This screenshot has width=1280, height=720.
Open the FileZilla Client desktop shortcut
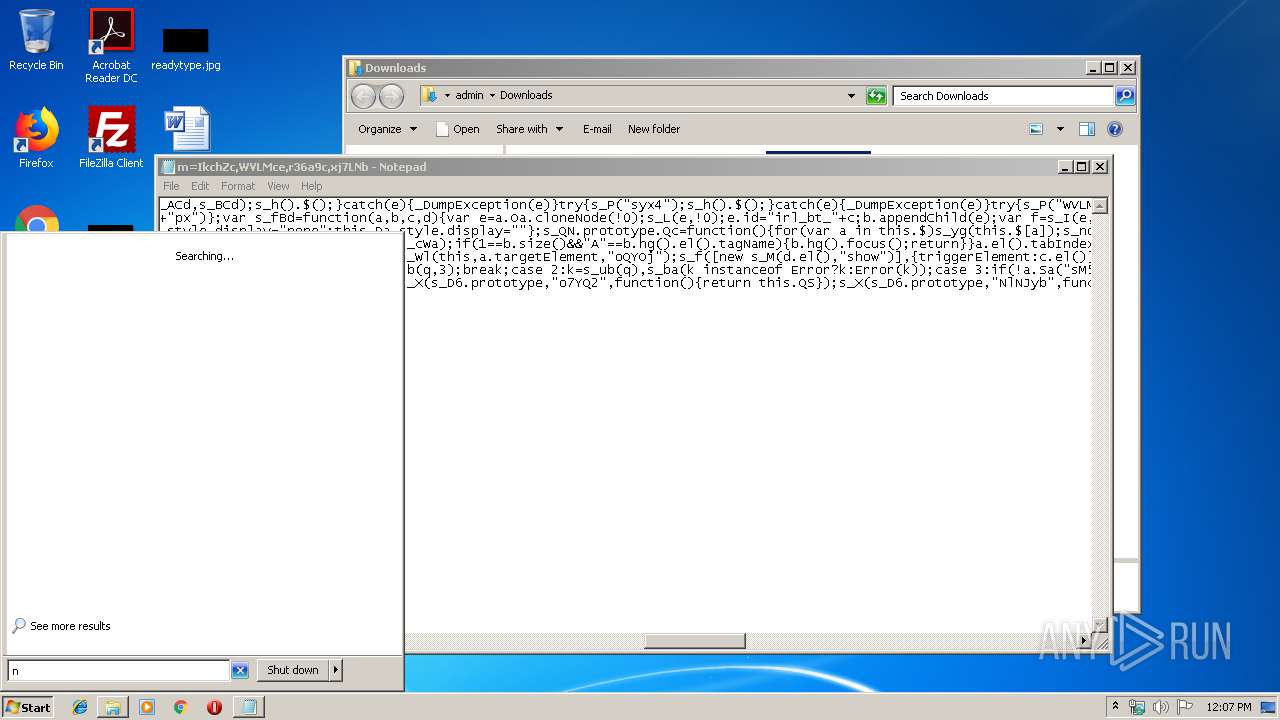111,138
